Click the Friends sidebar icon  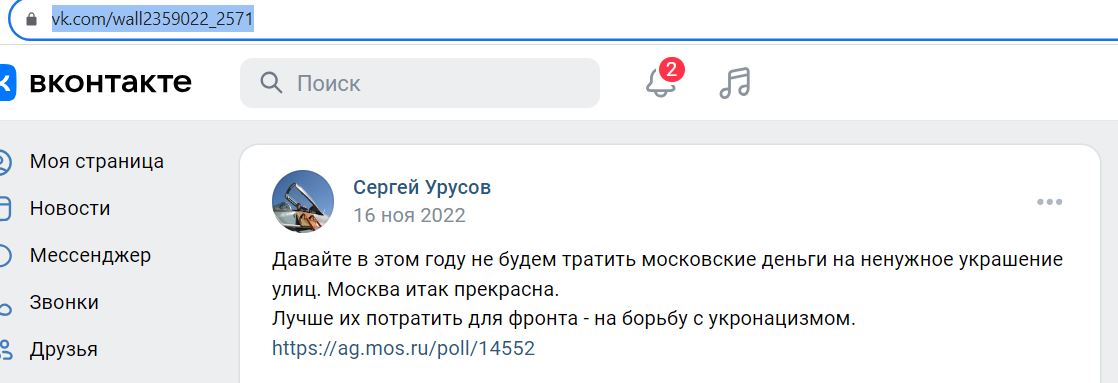coord(5,349)
